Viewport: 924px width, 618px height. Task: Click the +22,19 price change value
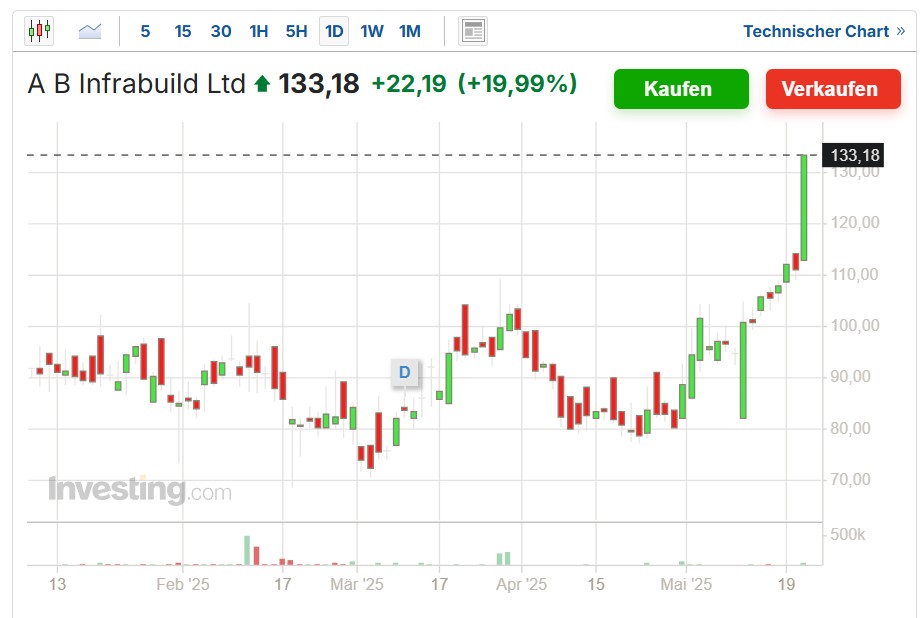[x=409, y=84]
